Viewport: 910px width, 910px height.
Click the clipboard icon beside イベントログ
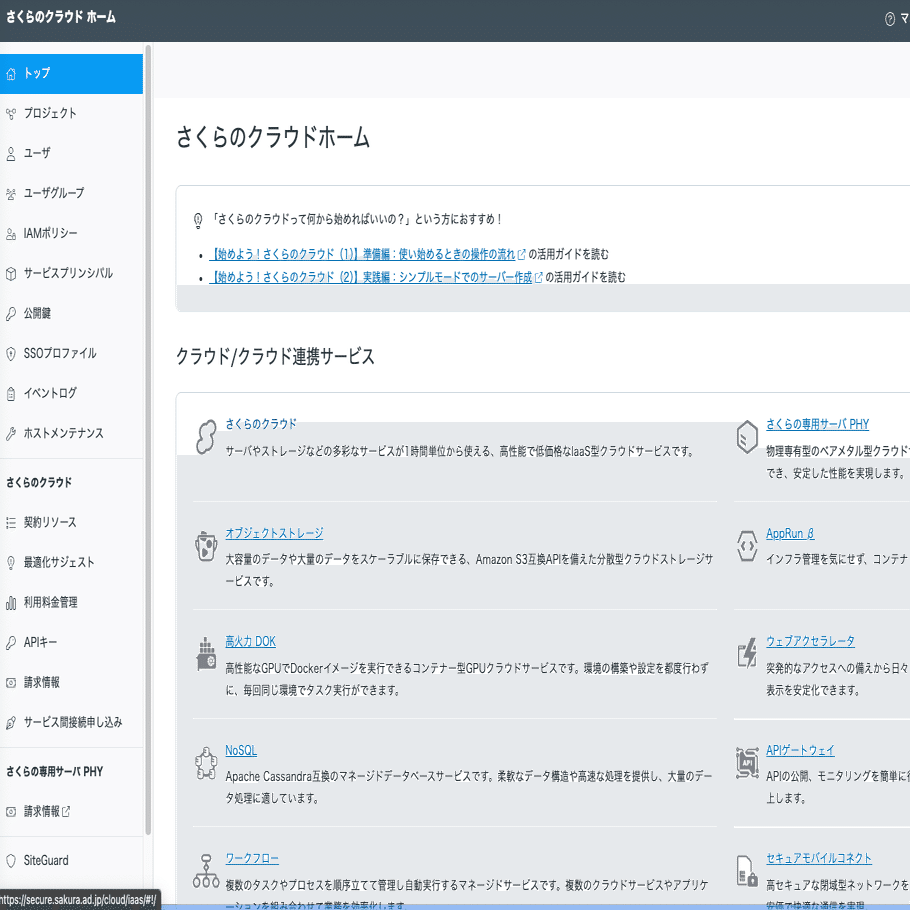pyautogui.click(x=10, y=394)
